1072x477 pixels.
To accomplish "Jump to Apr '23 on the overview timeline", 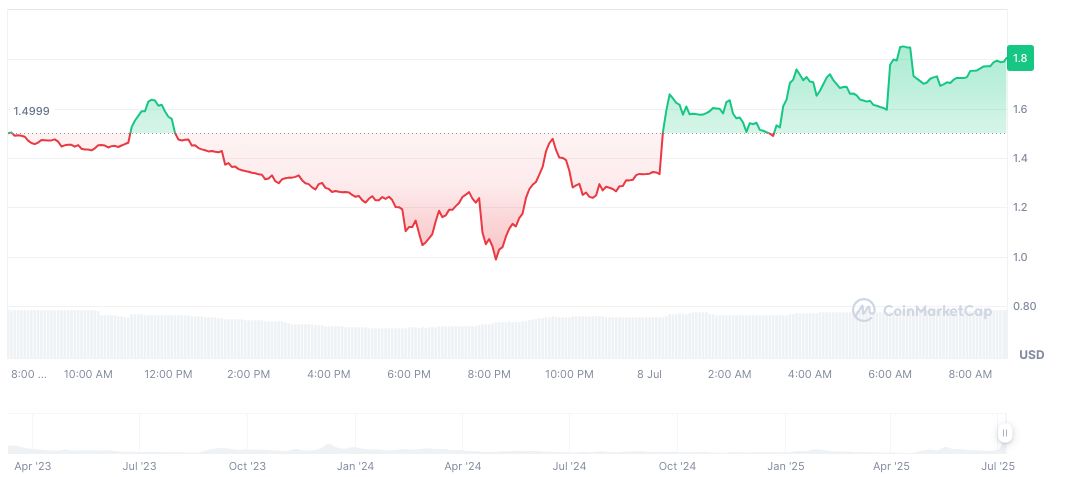I will click(32, 466).
